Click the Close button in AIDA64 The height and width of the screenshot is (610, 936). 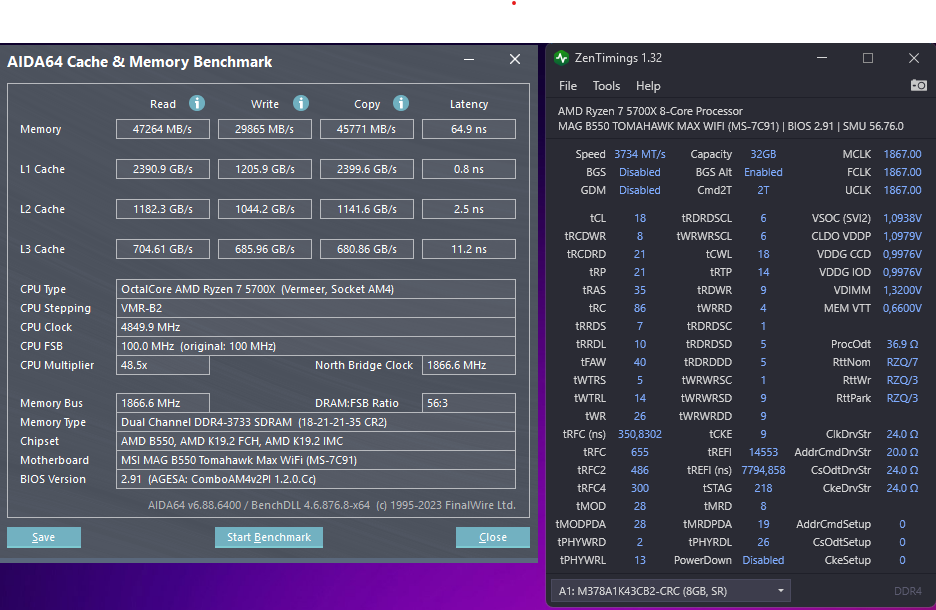[x=492, y=537]
